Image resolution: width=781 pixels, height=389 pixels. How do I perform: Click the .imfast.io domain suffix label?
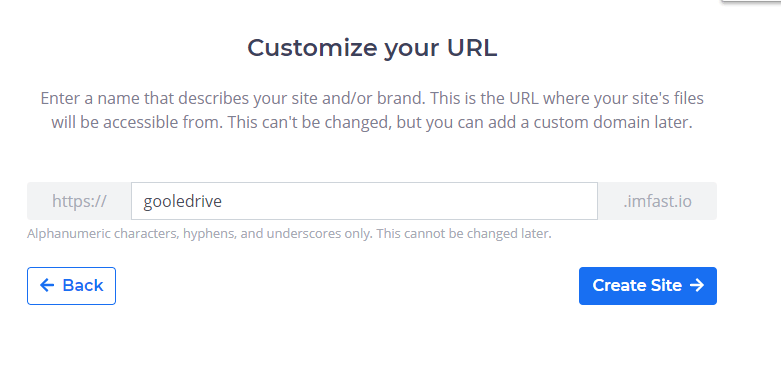pos(657,201)
